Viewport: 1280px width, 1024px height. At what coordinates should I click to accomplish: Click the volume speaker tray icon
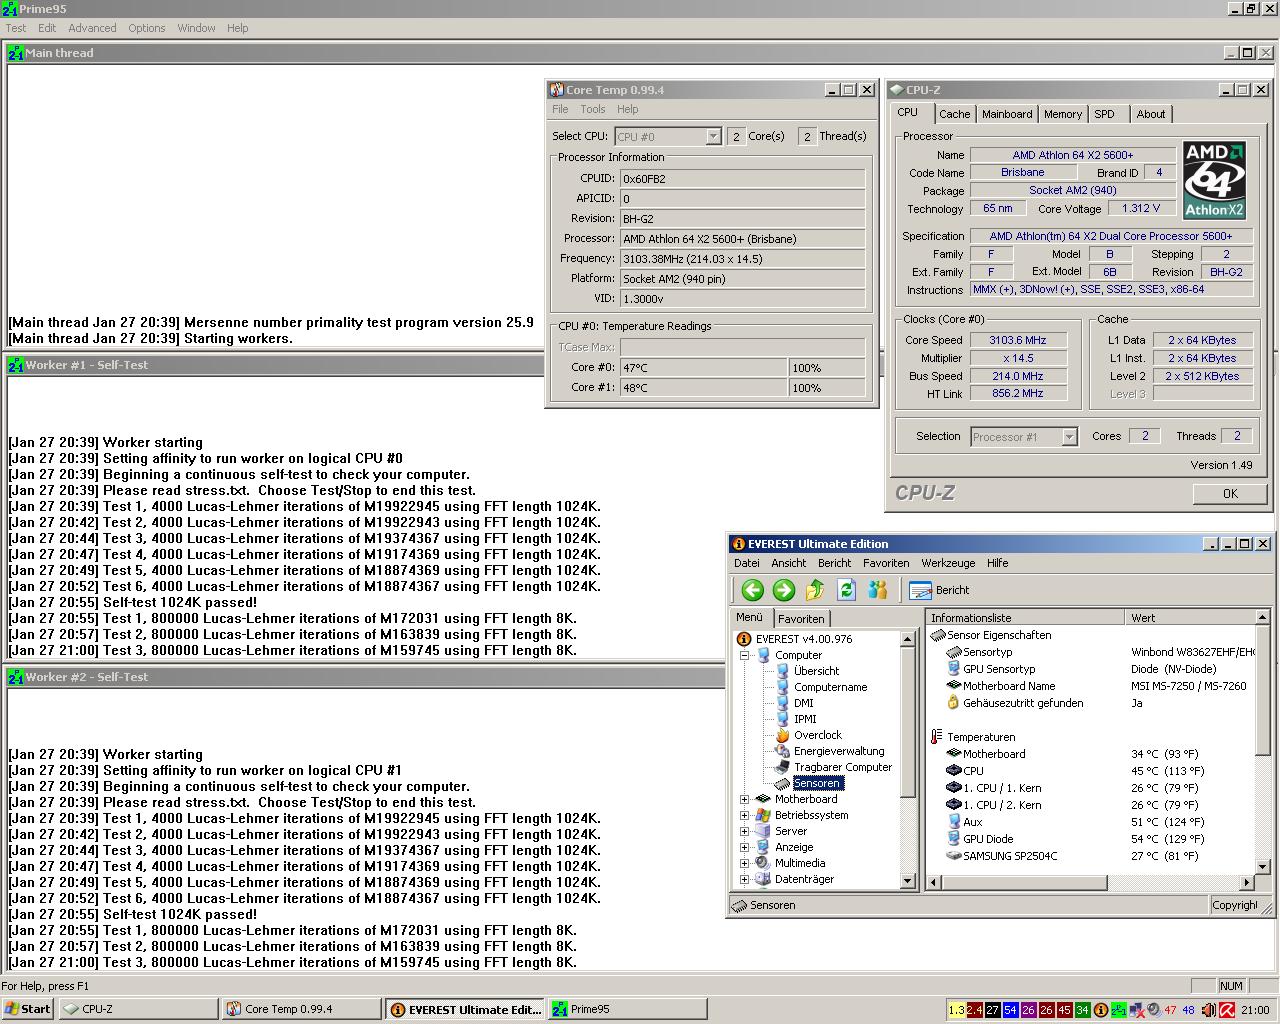(x=1208, y=1010)
